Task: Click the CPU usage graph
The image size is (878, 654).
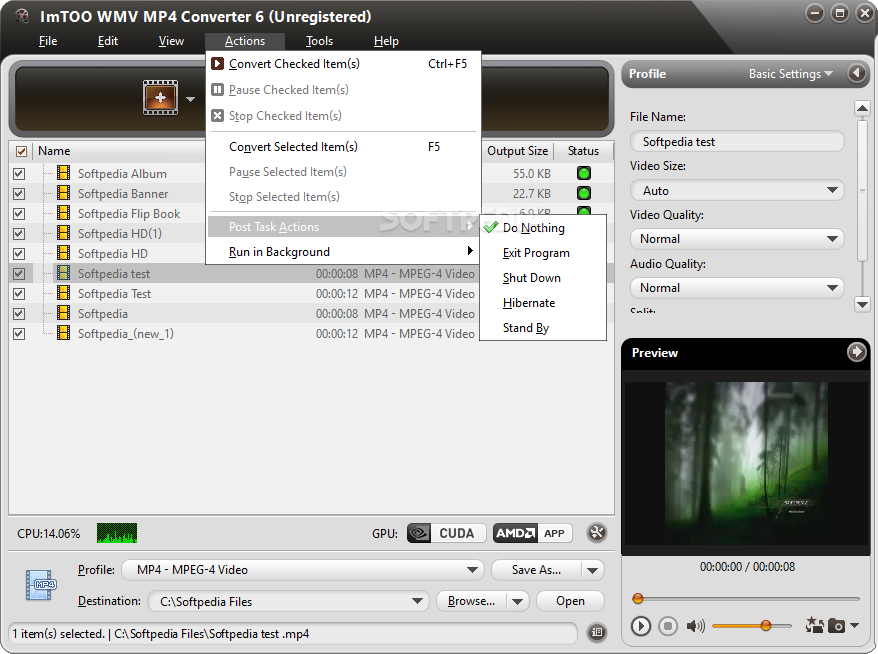Action: 116,533
